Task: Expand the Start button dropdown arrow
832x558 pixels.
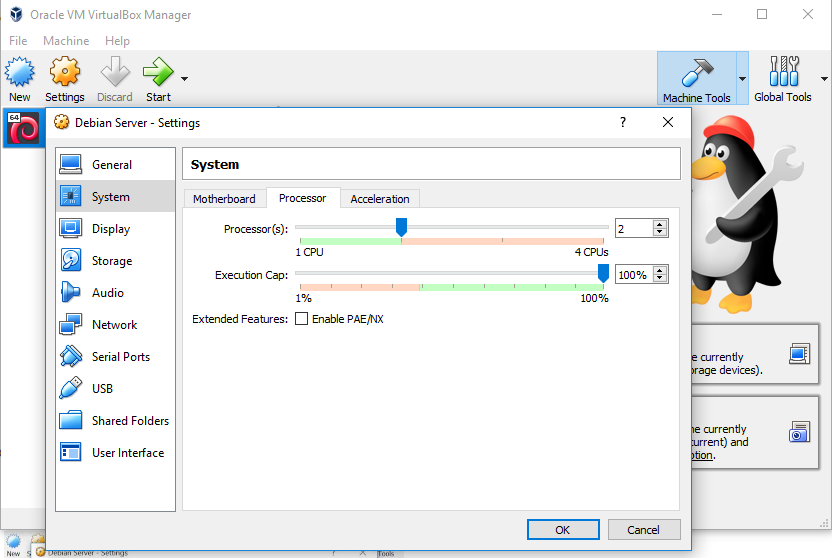Action: [x=184, y=79]
